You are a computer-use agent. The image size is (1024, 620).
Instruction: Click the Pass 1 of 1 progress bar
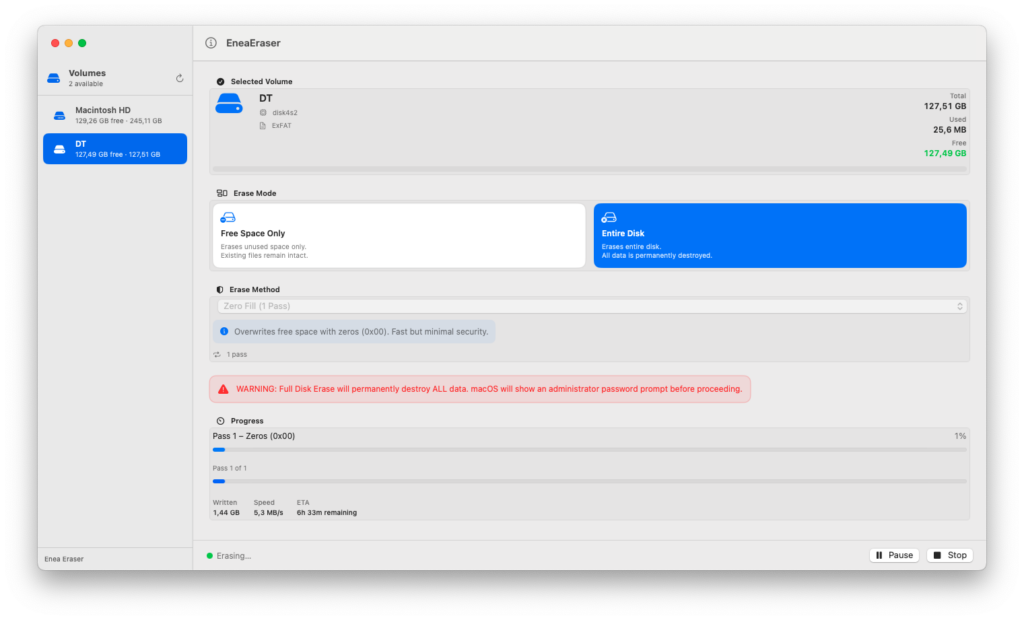589,481
